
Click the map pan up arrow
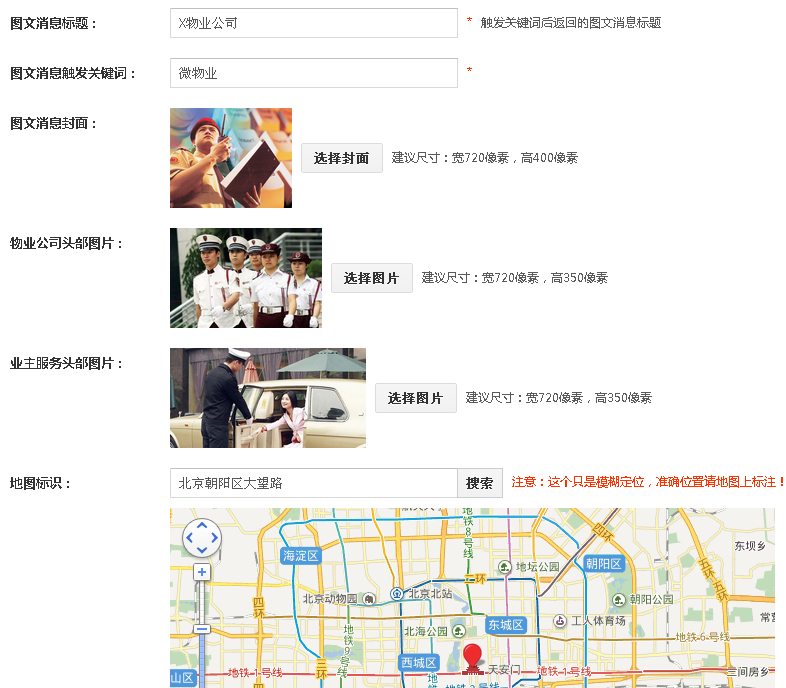coord(202,525)
